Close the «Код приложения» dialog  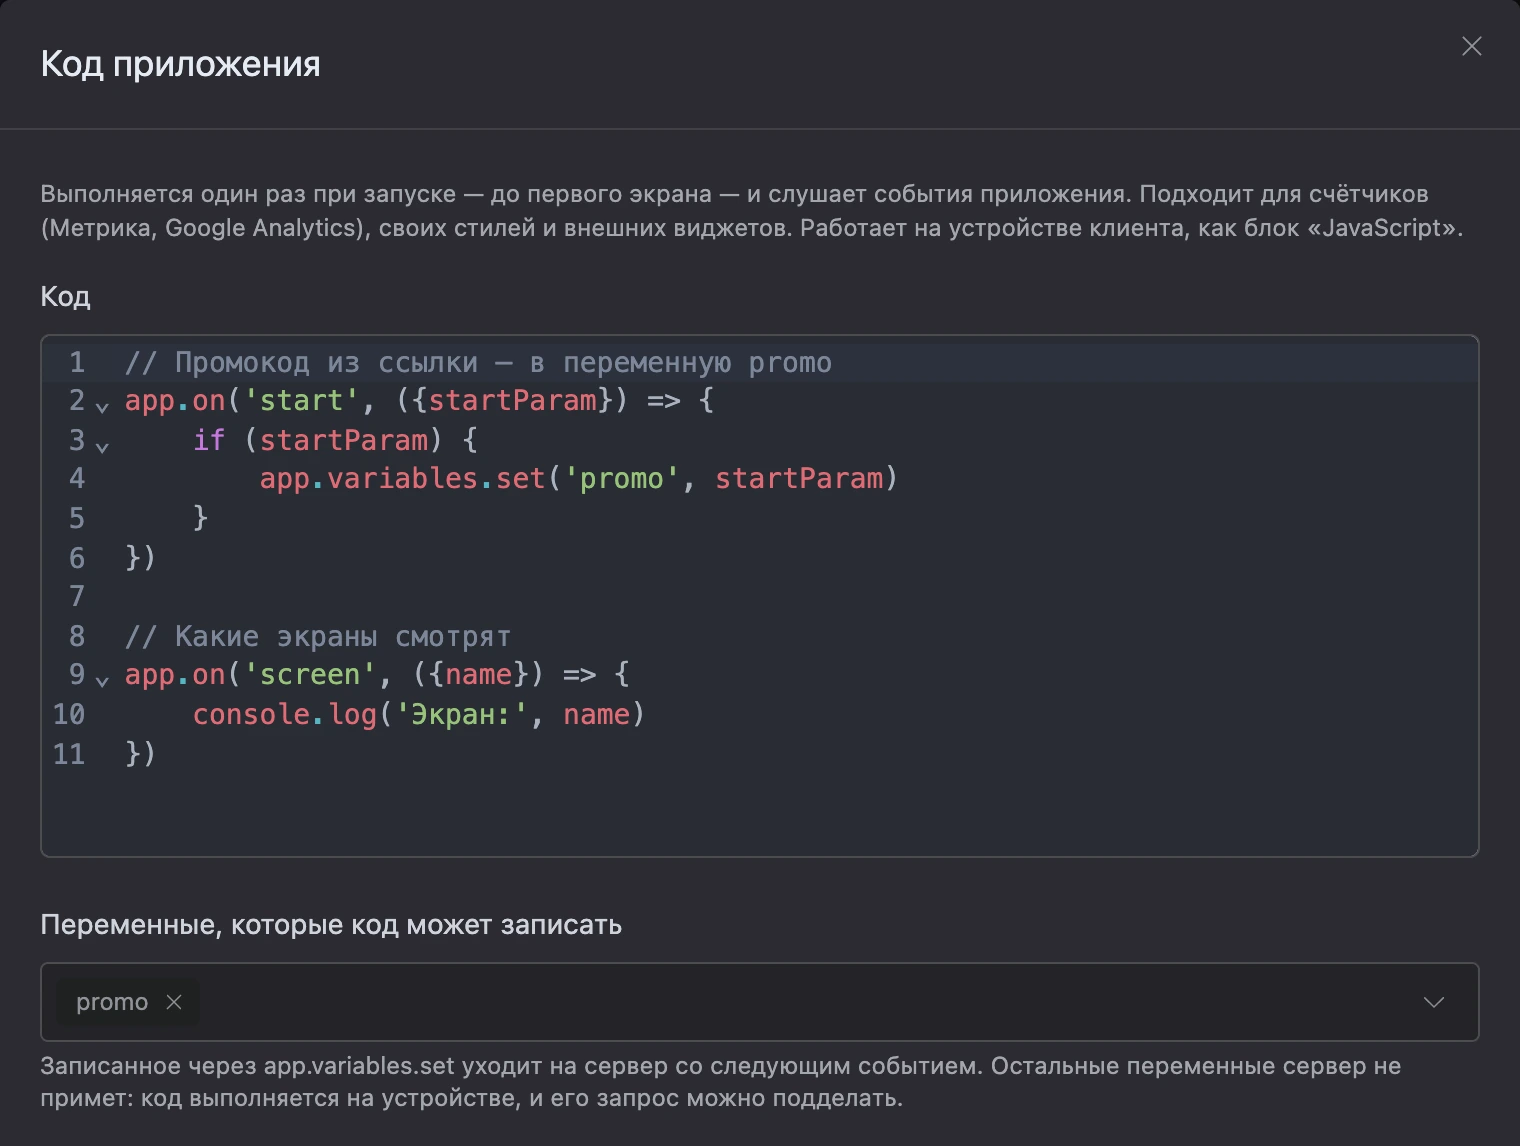click(1471, 46)
